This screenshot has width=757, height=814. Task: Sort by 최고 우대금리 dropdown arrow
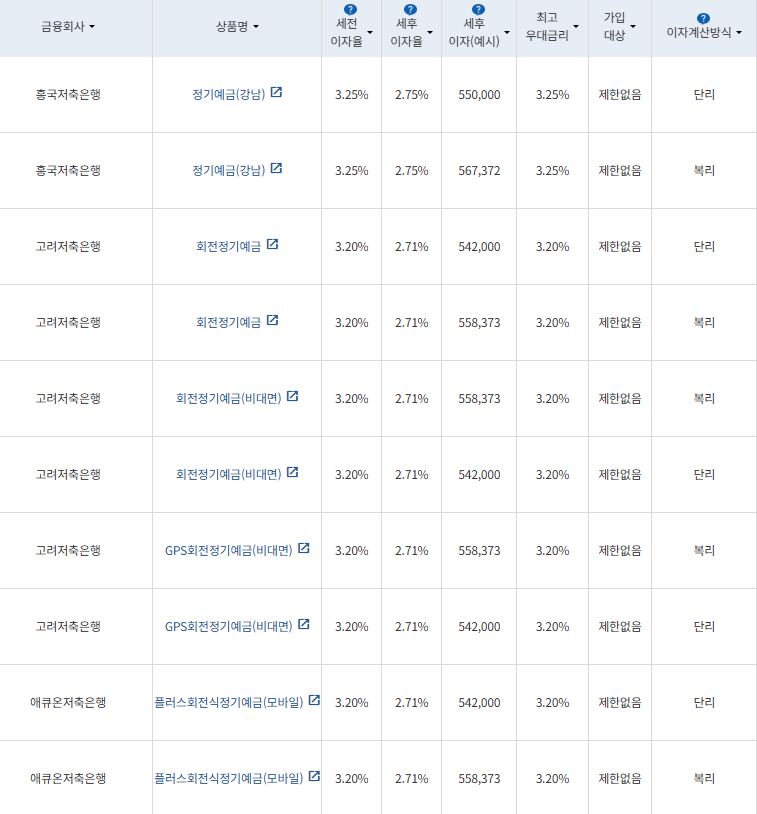576,26
